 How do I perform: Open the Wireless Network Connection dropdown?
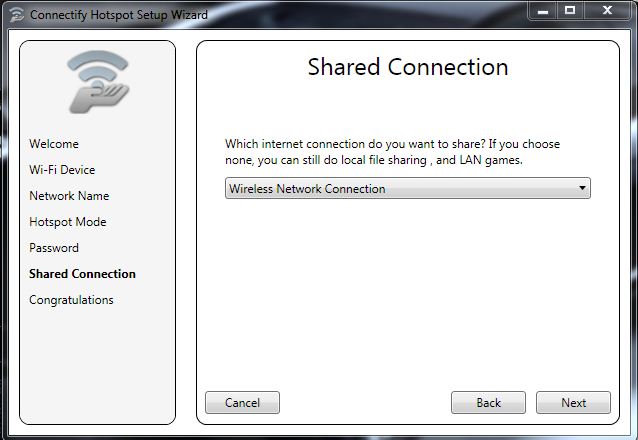(408, 188)
